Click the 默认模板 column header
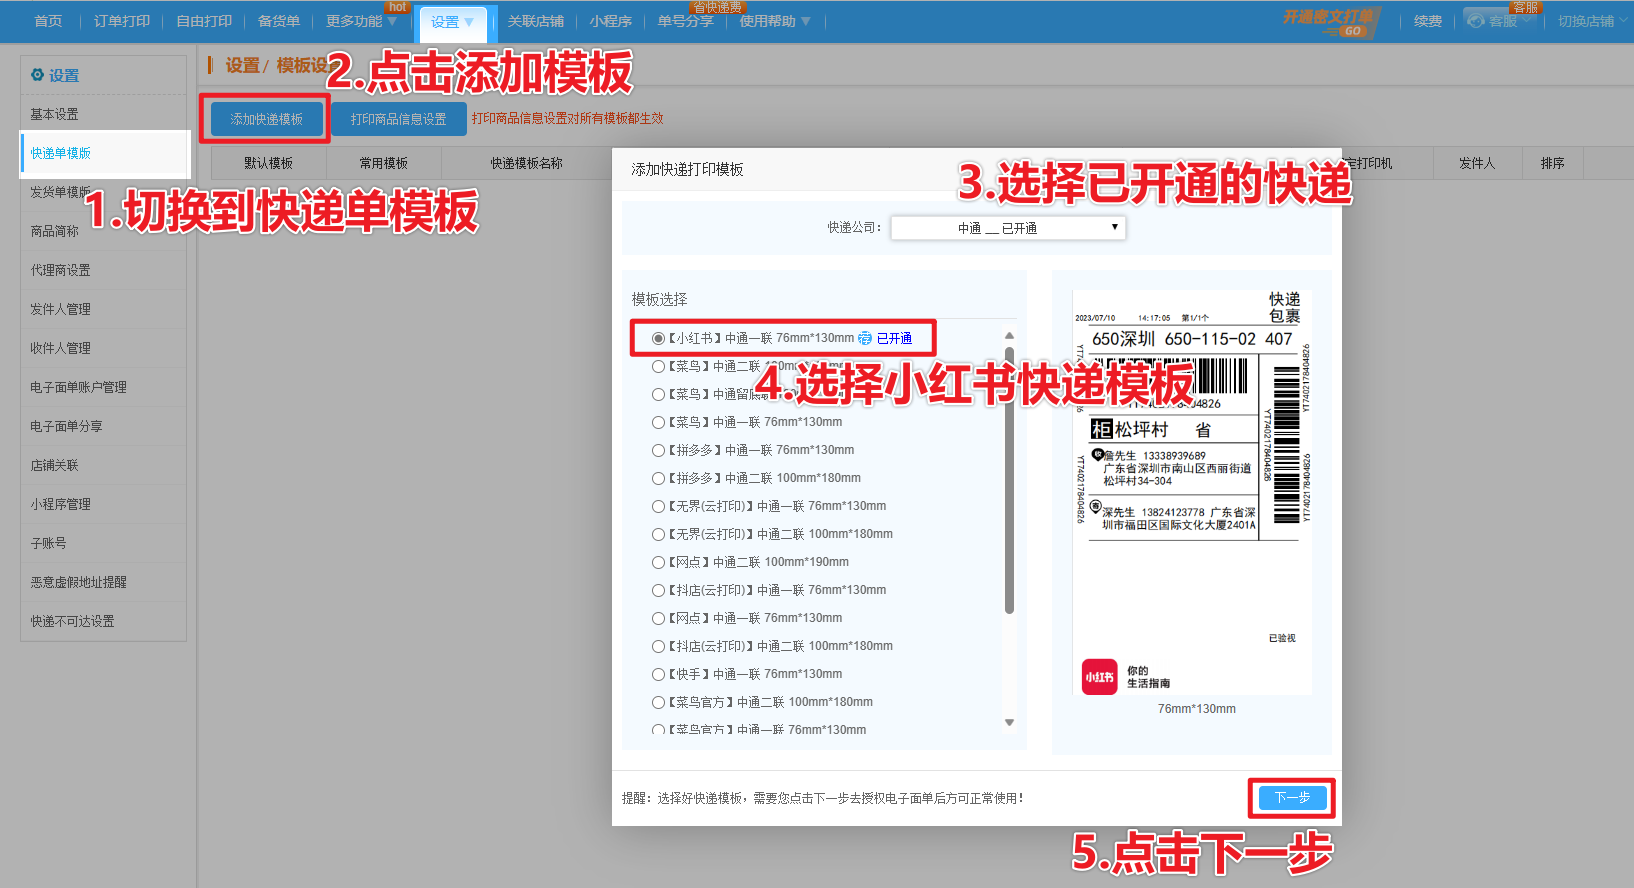This screenshot has width=1634, height=888. [268, 163]
